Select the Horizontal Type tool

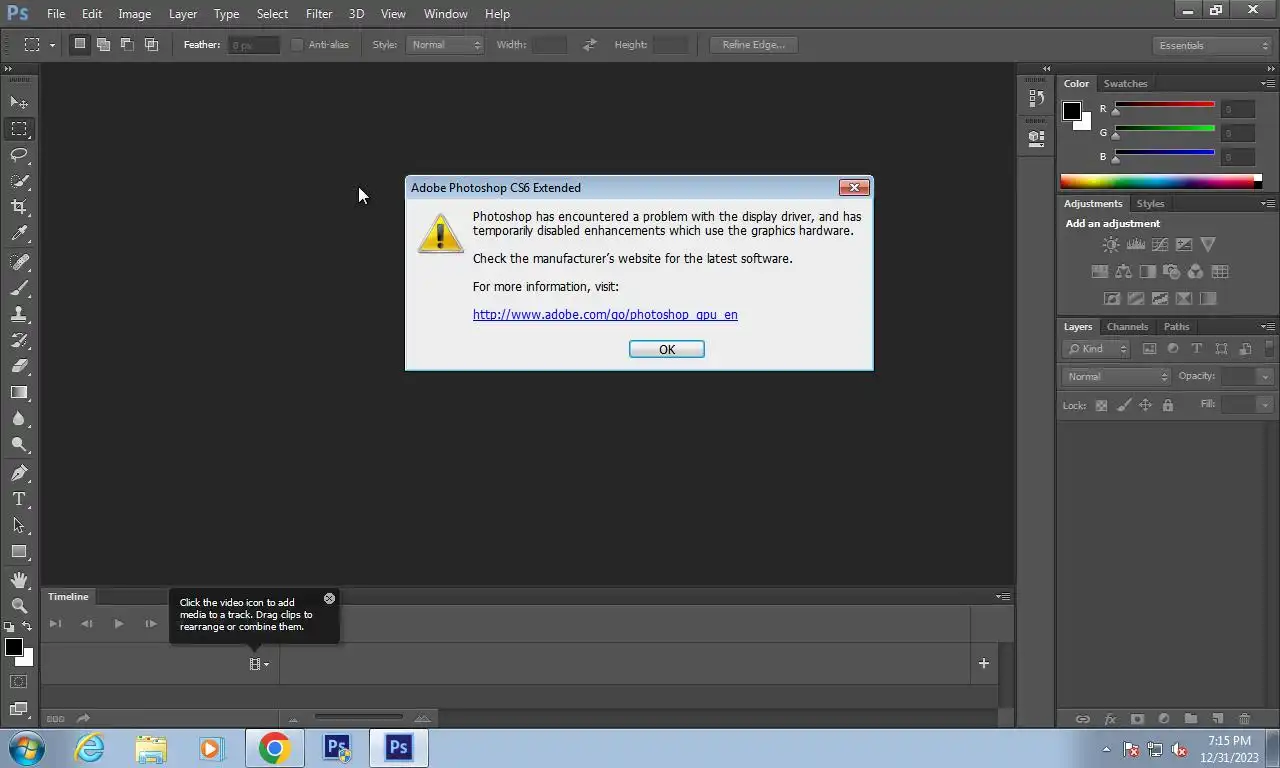tap(19, 499)
